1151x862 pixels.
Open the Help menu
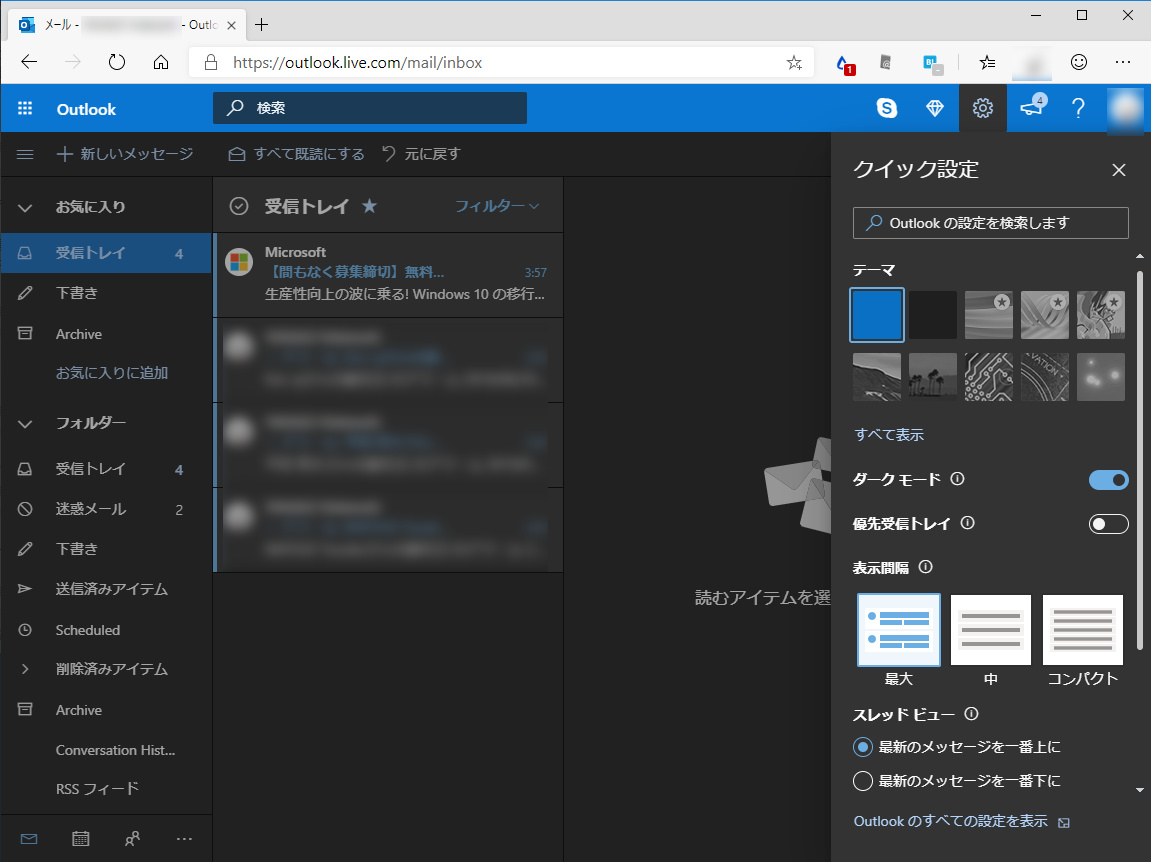coord(1078,109)
